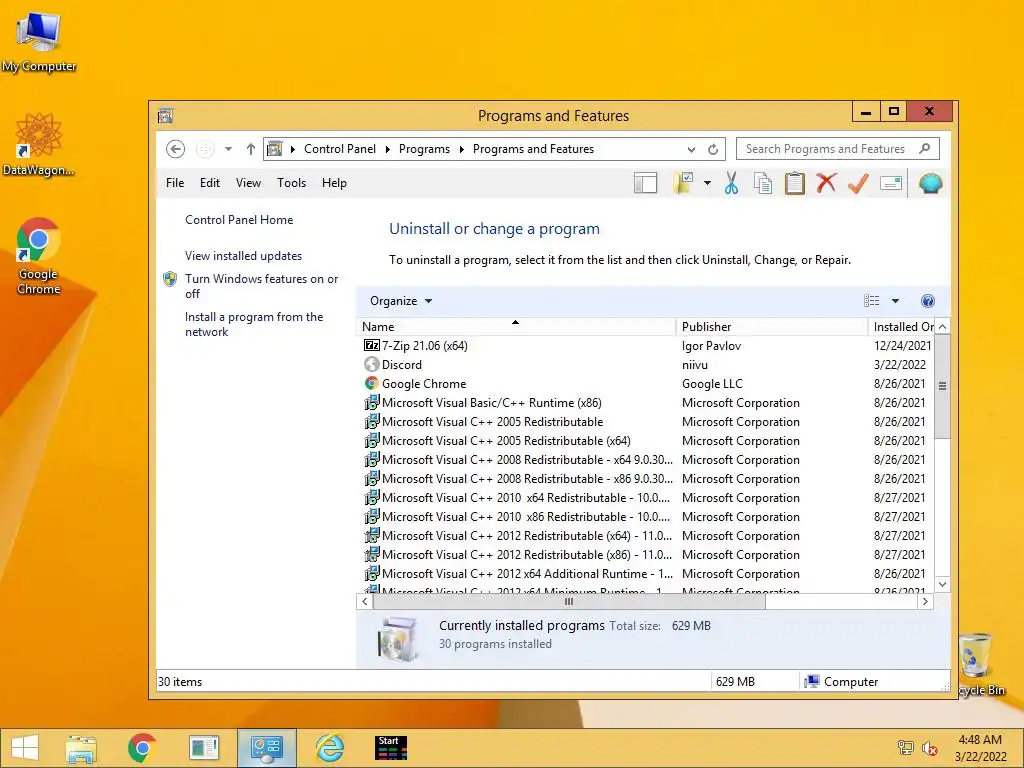Image resolution: width=1024 pixels, height=768 pixels.
Task: Click the Search Programs and Features field
Action: [x=838, y=149]
